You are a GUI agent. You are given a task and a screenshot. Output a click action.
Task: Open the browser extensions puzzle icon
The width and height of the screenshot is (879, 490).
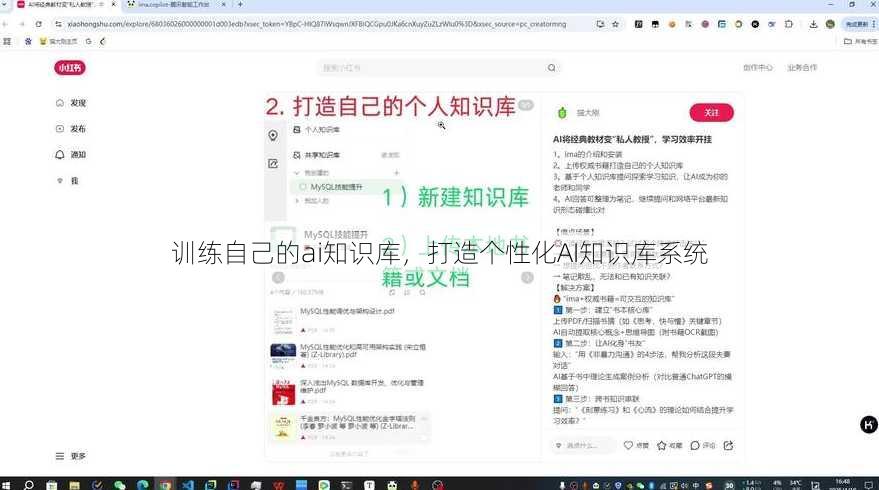point(789,24)
